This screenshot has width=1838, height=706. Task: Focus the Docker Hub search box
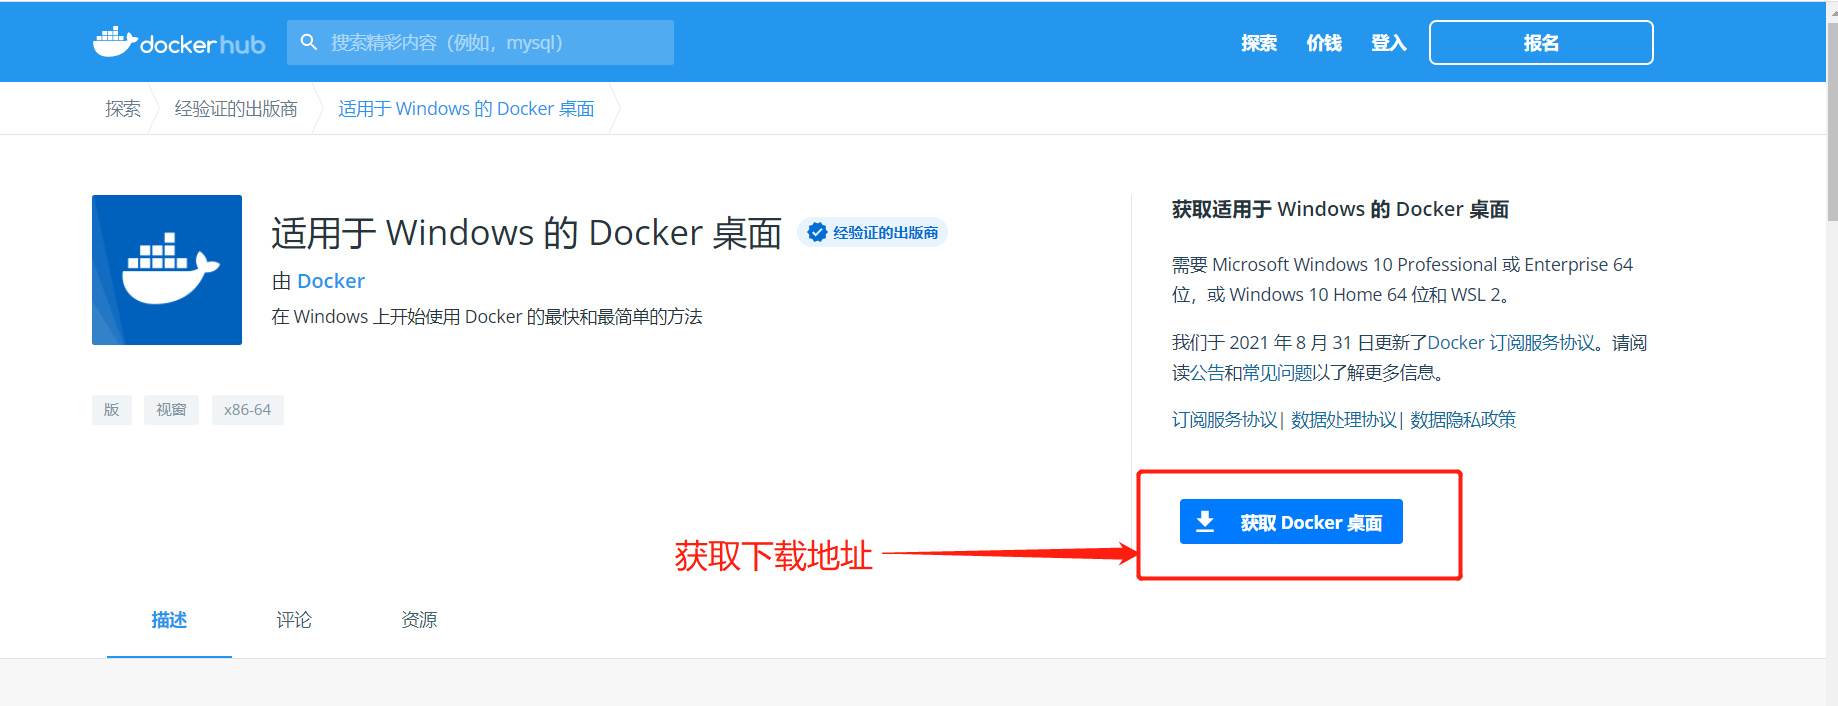480,42
